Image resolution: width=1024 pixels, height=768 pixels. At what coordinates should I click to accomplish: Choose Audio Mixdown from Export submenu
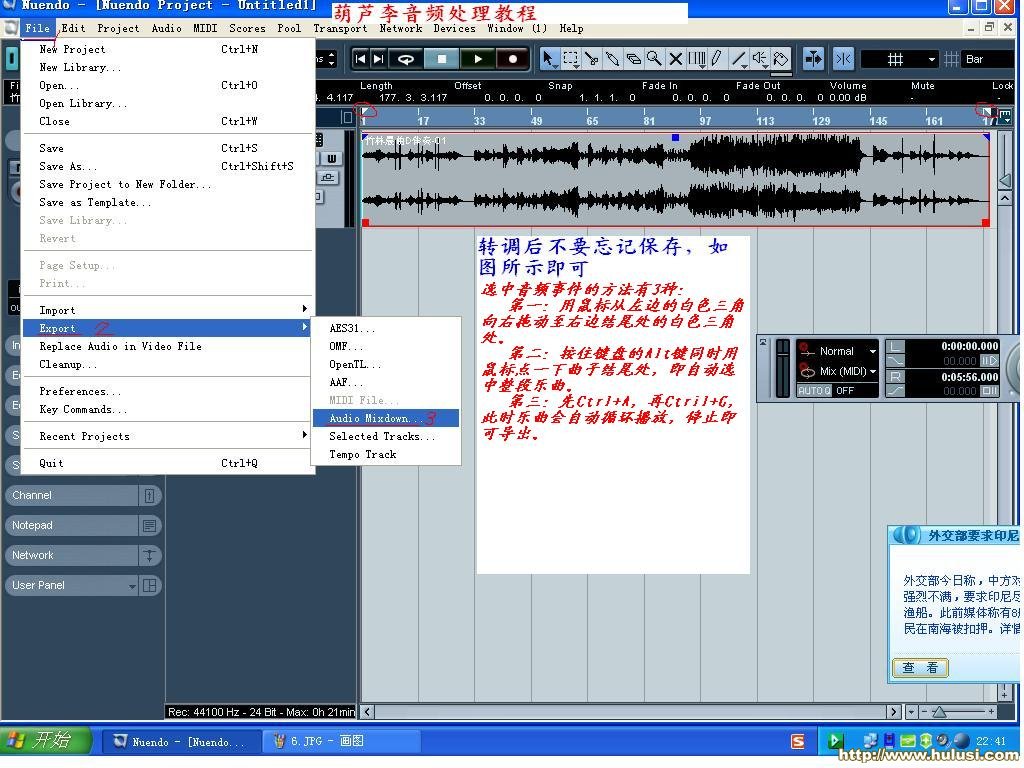pyautogui.click(x=385, y=419)
